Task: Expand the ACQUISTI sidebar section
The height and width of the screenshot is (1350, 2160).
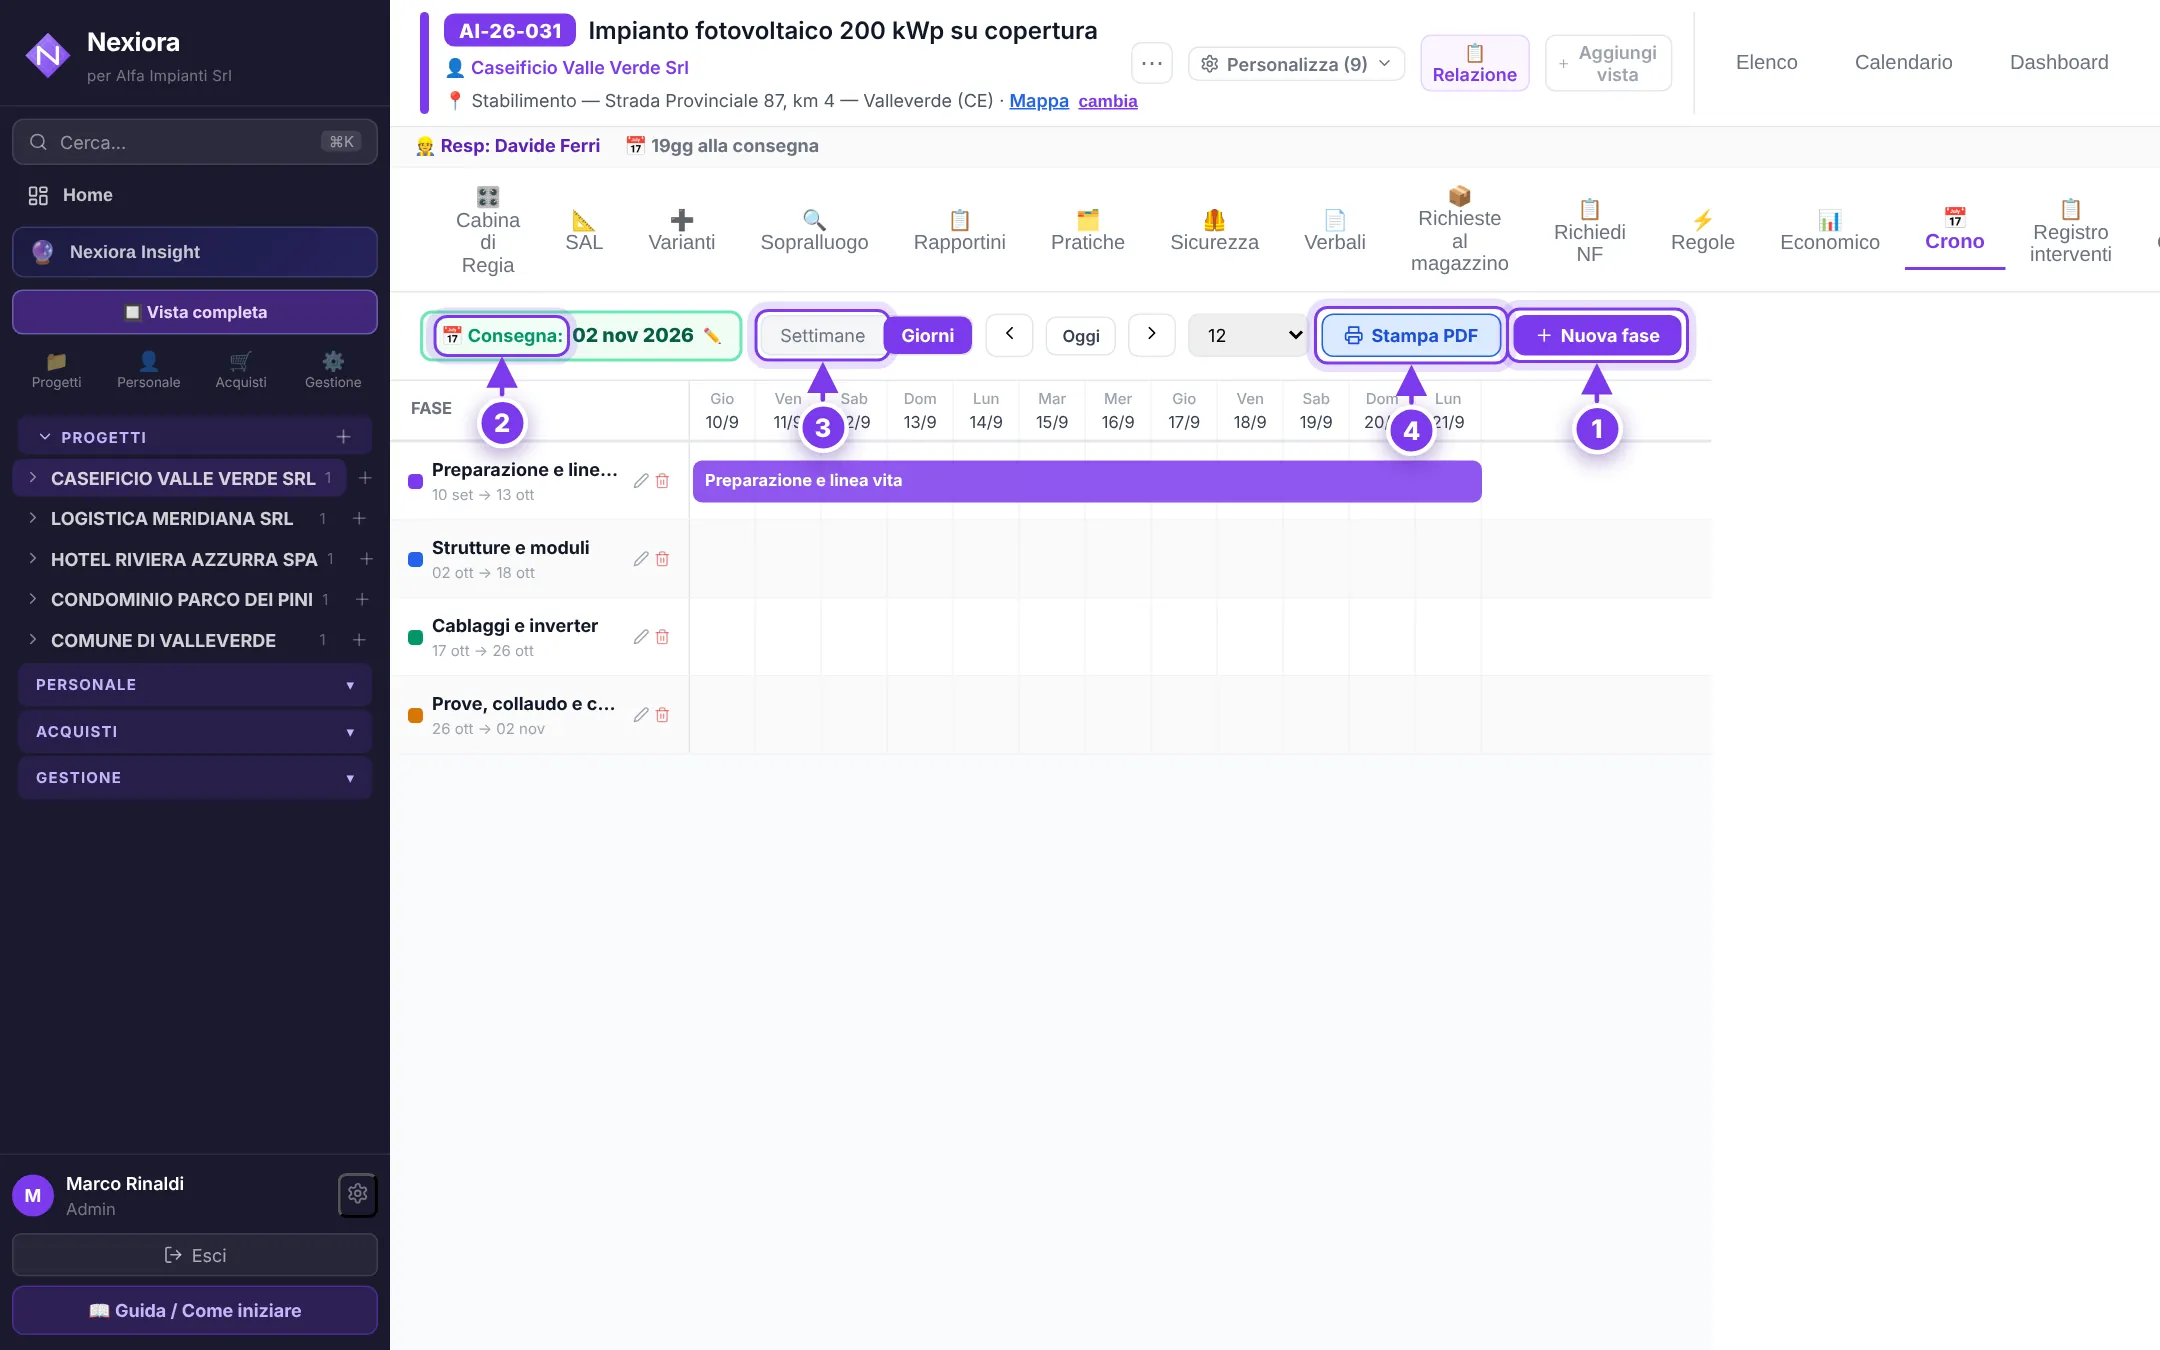Action: (195, 732)
